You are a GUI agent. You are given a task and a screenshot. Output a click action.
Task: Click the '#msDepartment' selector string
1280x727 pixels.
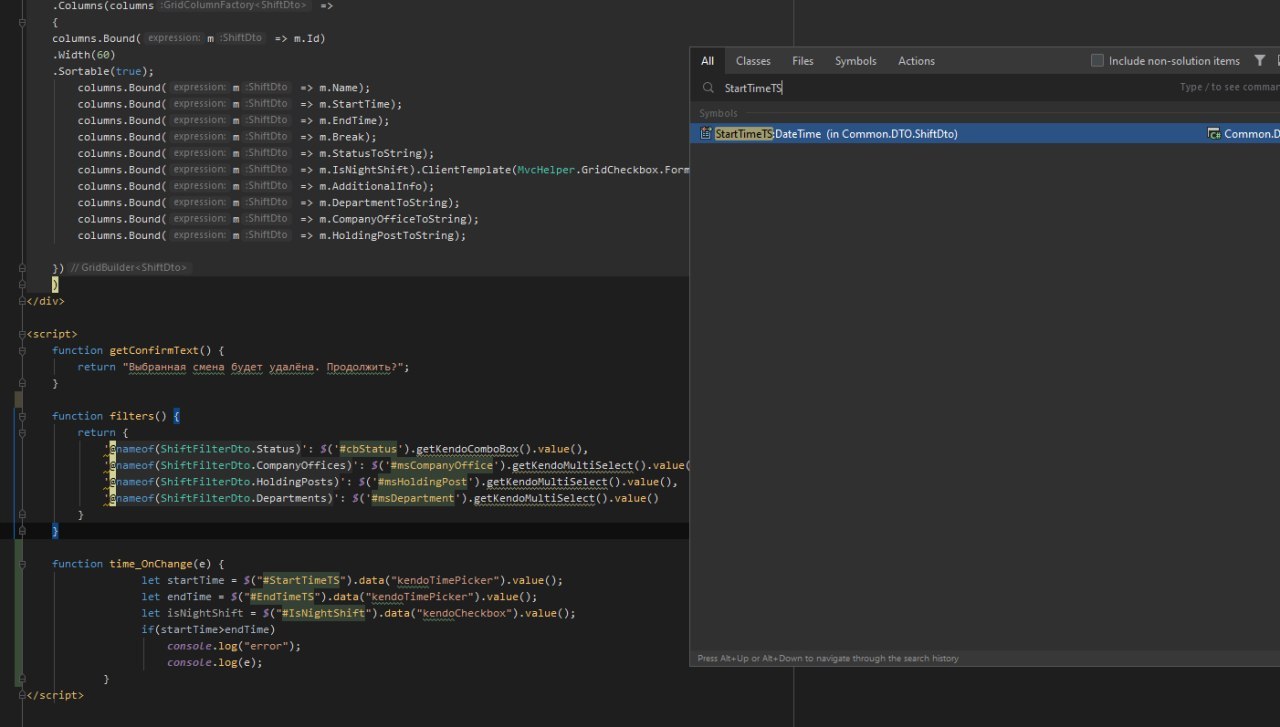pyautogui.click(x=413, y=498)
